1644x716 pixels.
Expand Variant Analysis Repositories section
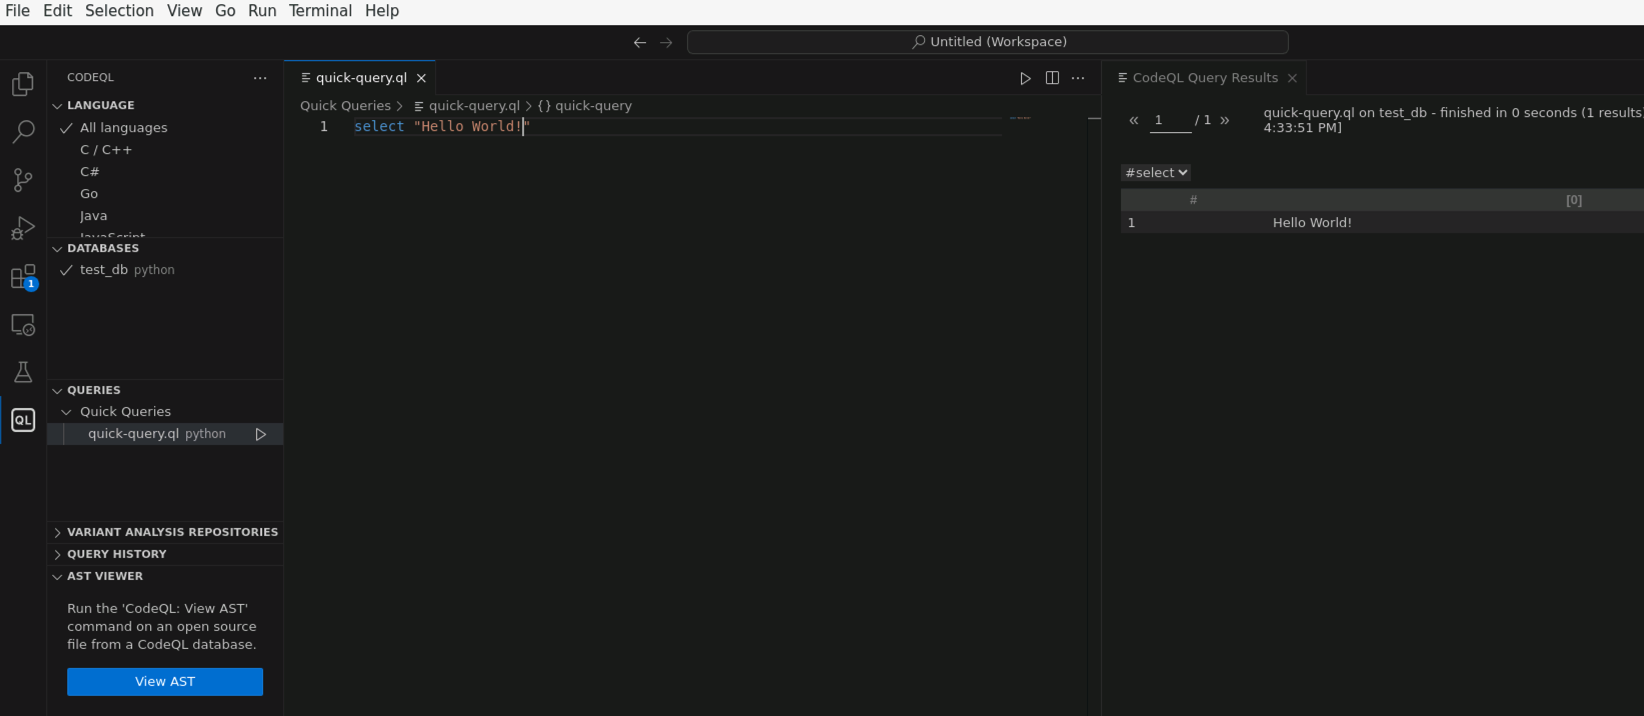pos(165,532)
